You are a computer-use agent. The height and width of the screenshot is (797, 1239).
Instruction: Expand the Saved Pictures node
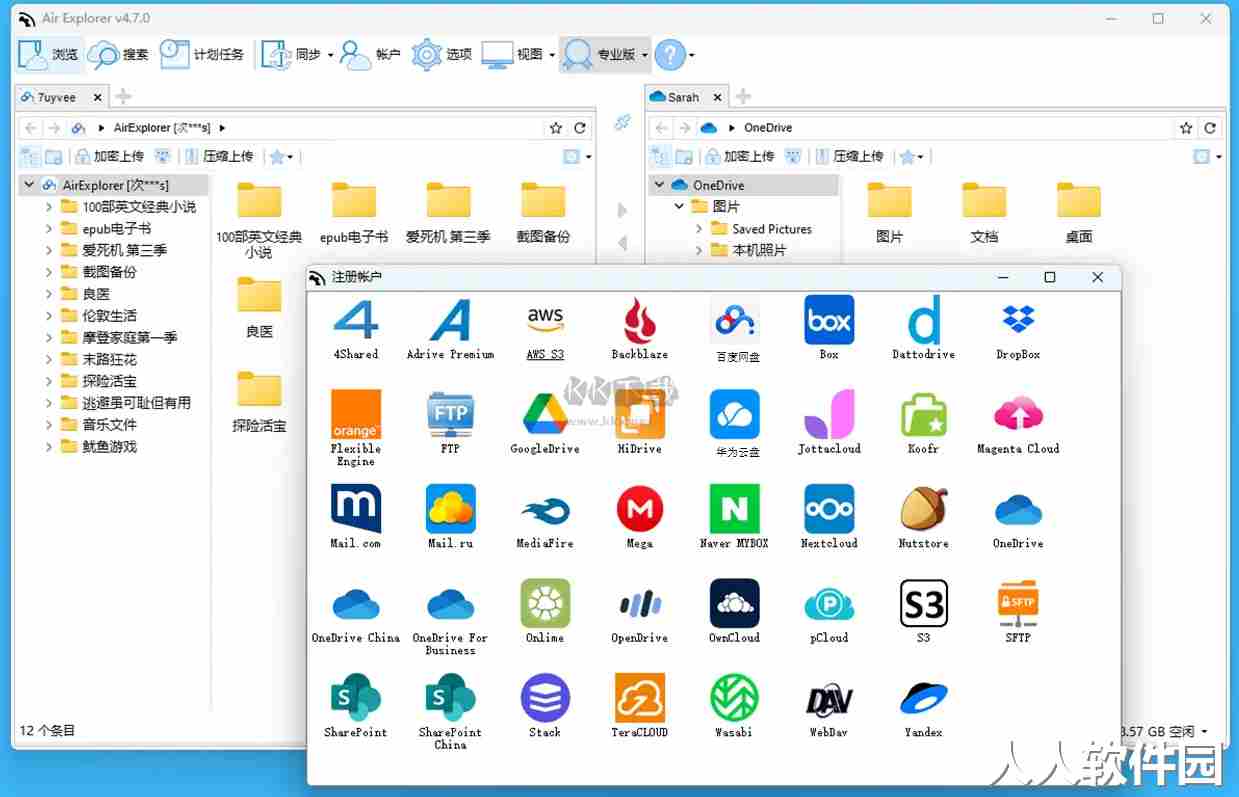coord(699,229)
